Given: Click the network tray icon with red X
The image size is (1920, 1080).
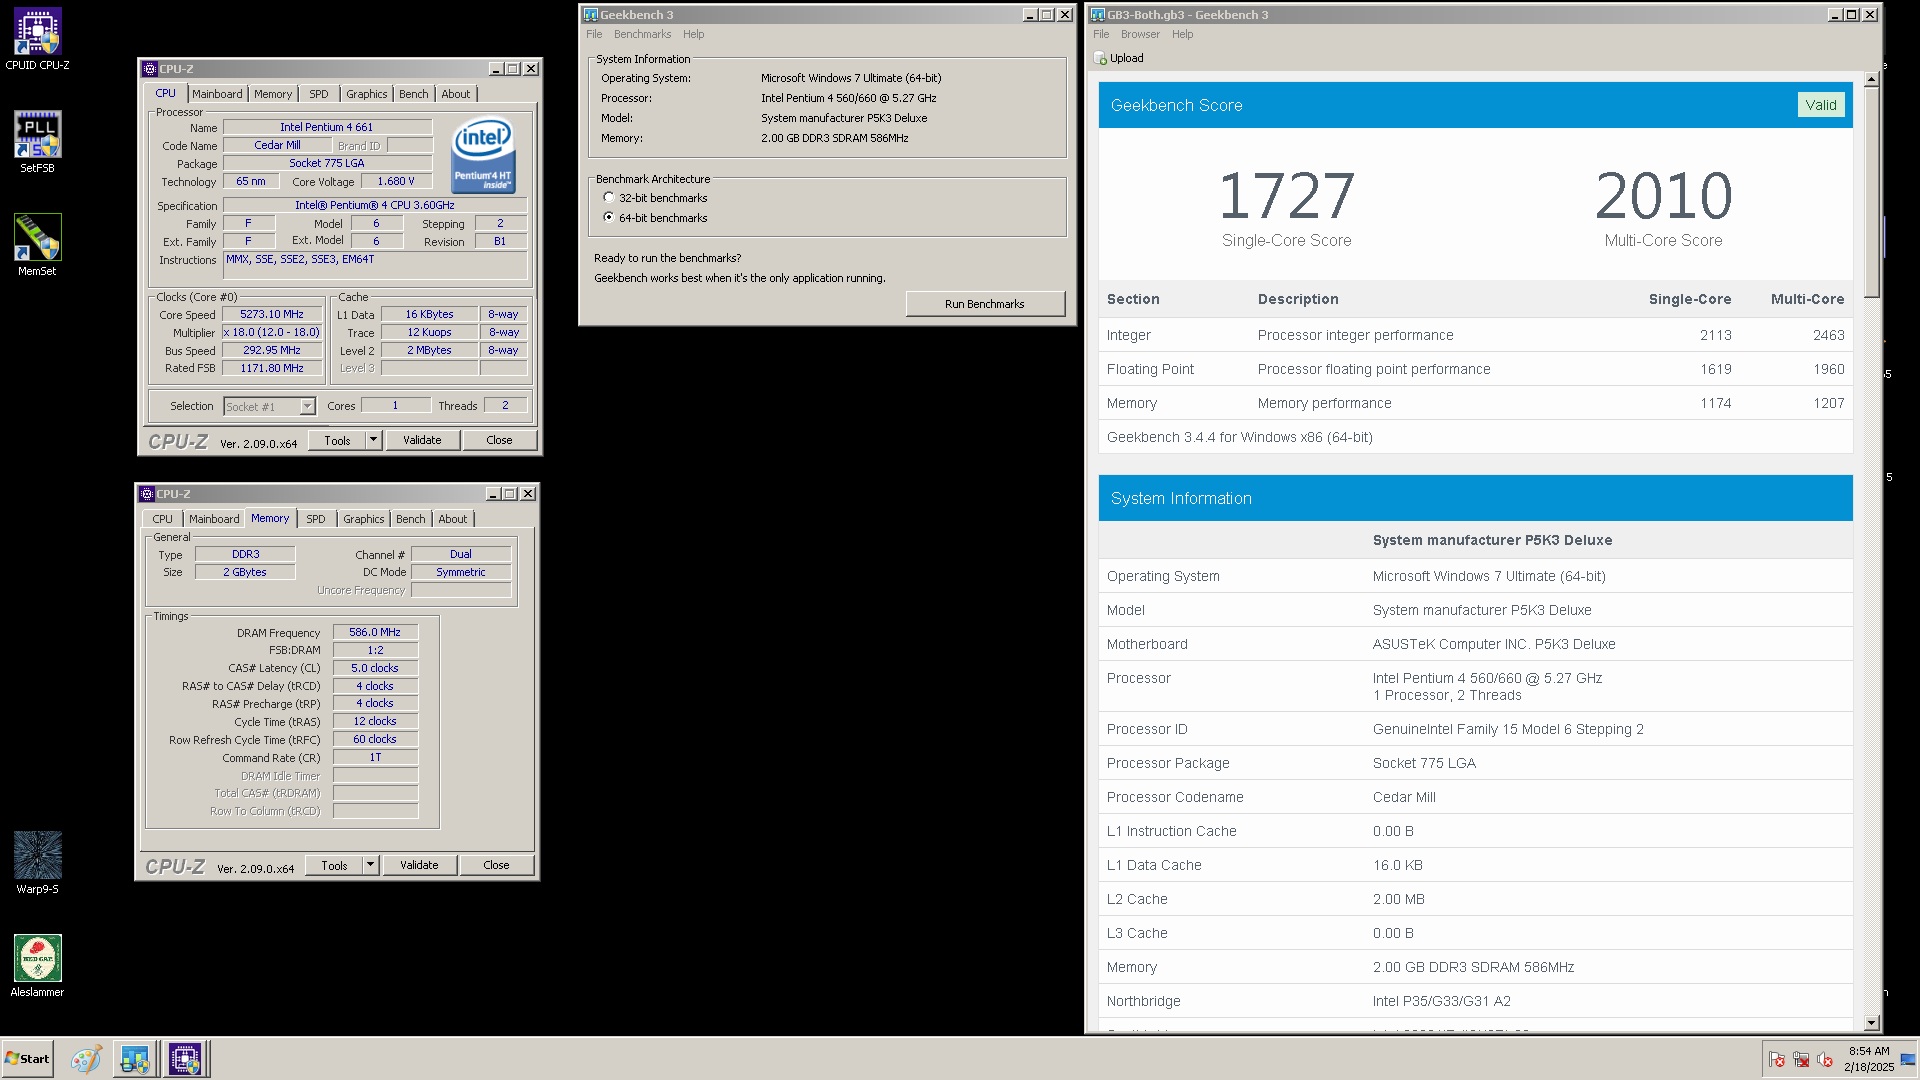Looking at the screenshot, I should click(1801, 1060).
